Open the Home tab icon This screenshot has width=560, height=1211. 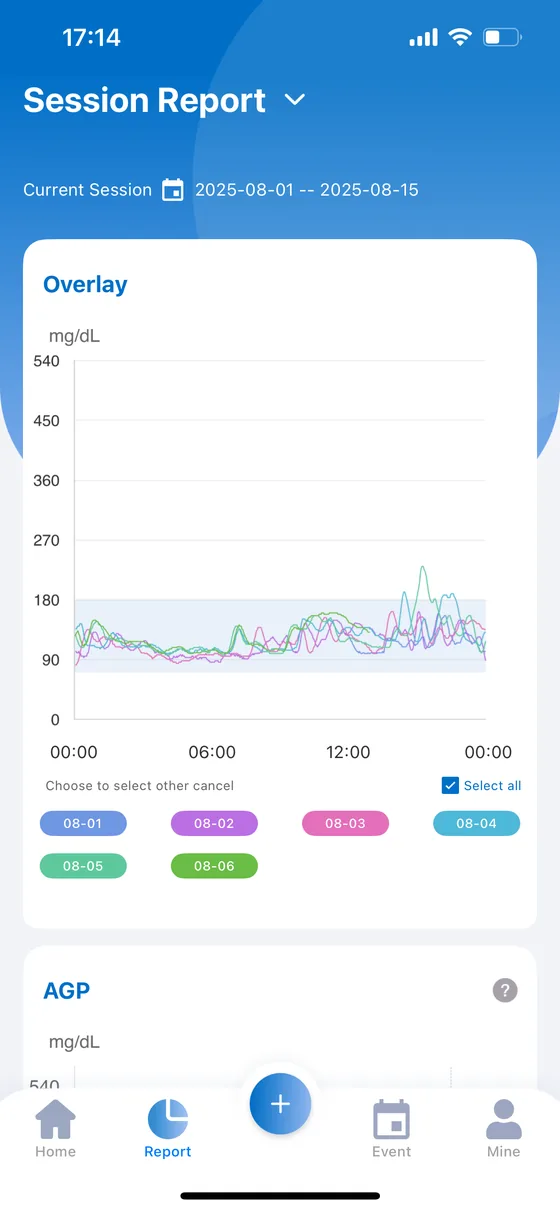(55, 1120)
